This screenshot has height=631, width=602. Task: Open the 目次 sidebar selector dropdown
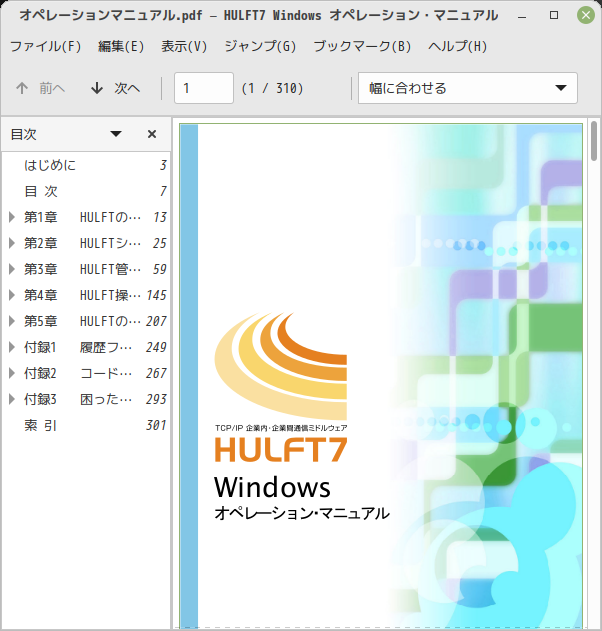click(116, 134)
